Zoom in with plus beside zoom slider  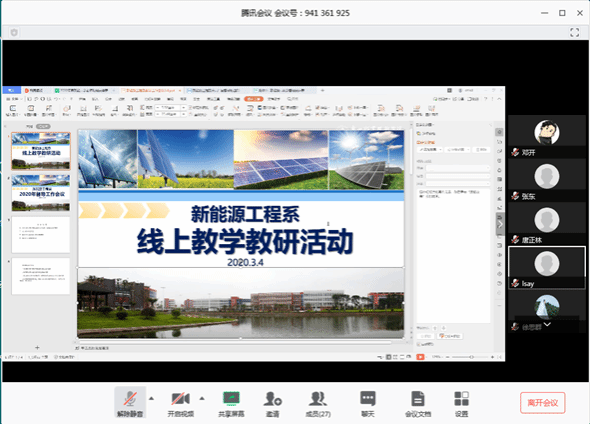493,357
